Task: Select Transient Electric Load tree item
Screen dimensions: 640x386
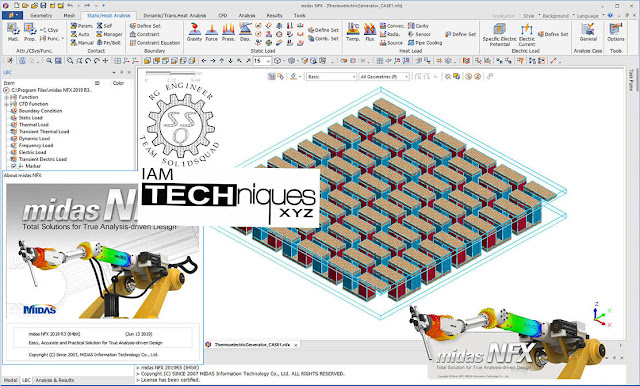Action: point(42,159)
